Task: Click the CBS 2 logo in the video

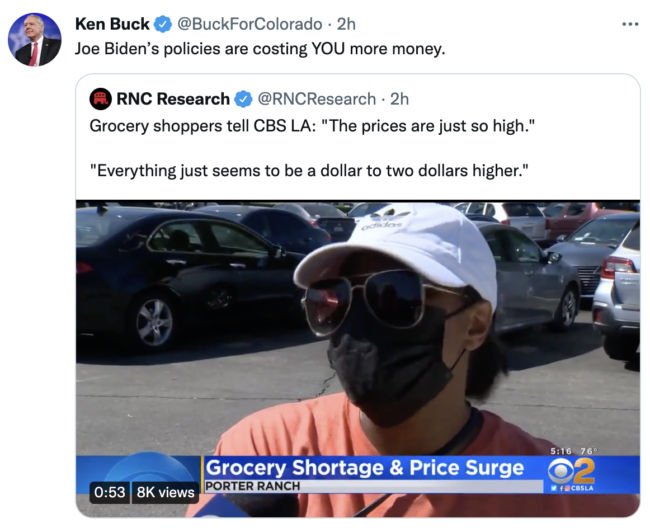Action: pyautogui.click(x=572, y=472)
